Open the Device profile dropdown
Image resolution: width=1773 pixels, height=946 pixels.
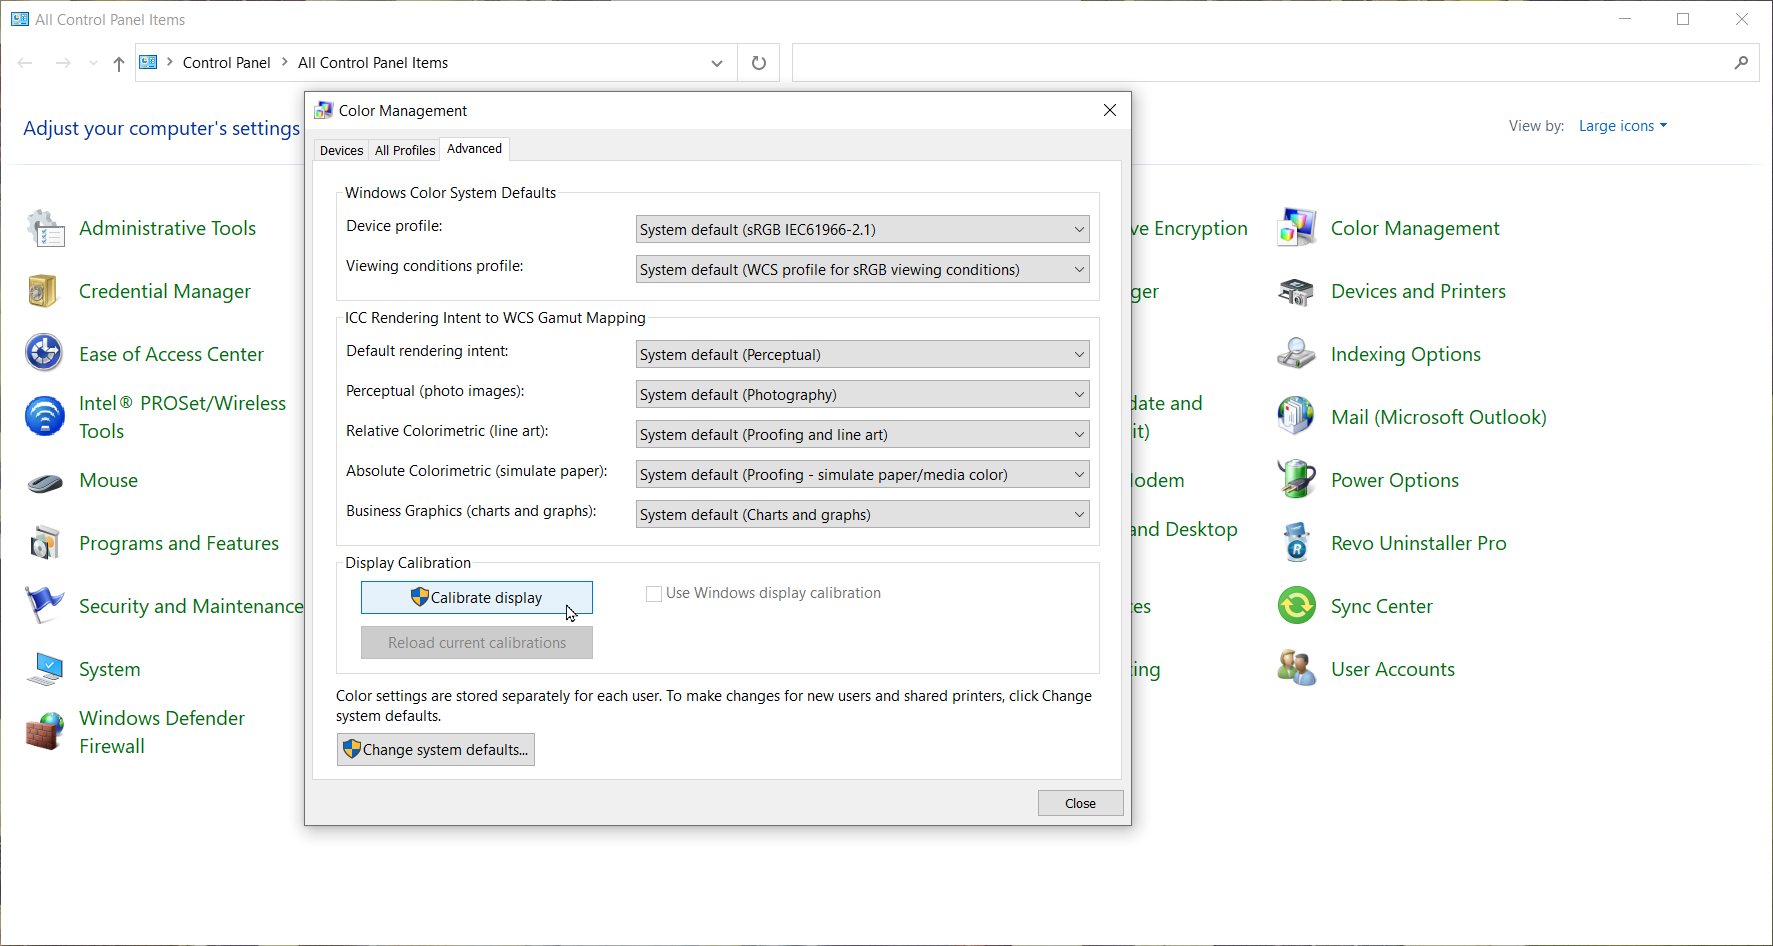pos(863,229)
